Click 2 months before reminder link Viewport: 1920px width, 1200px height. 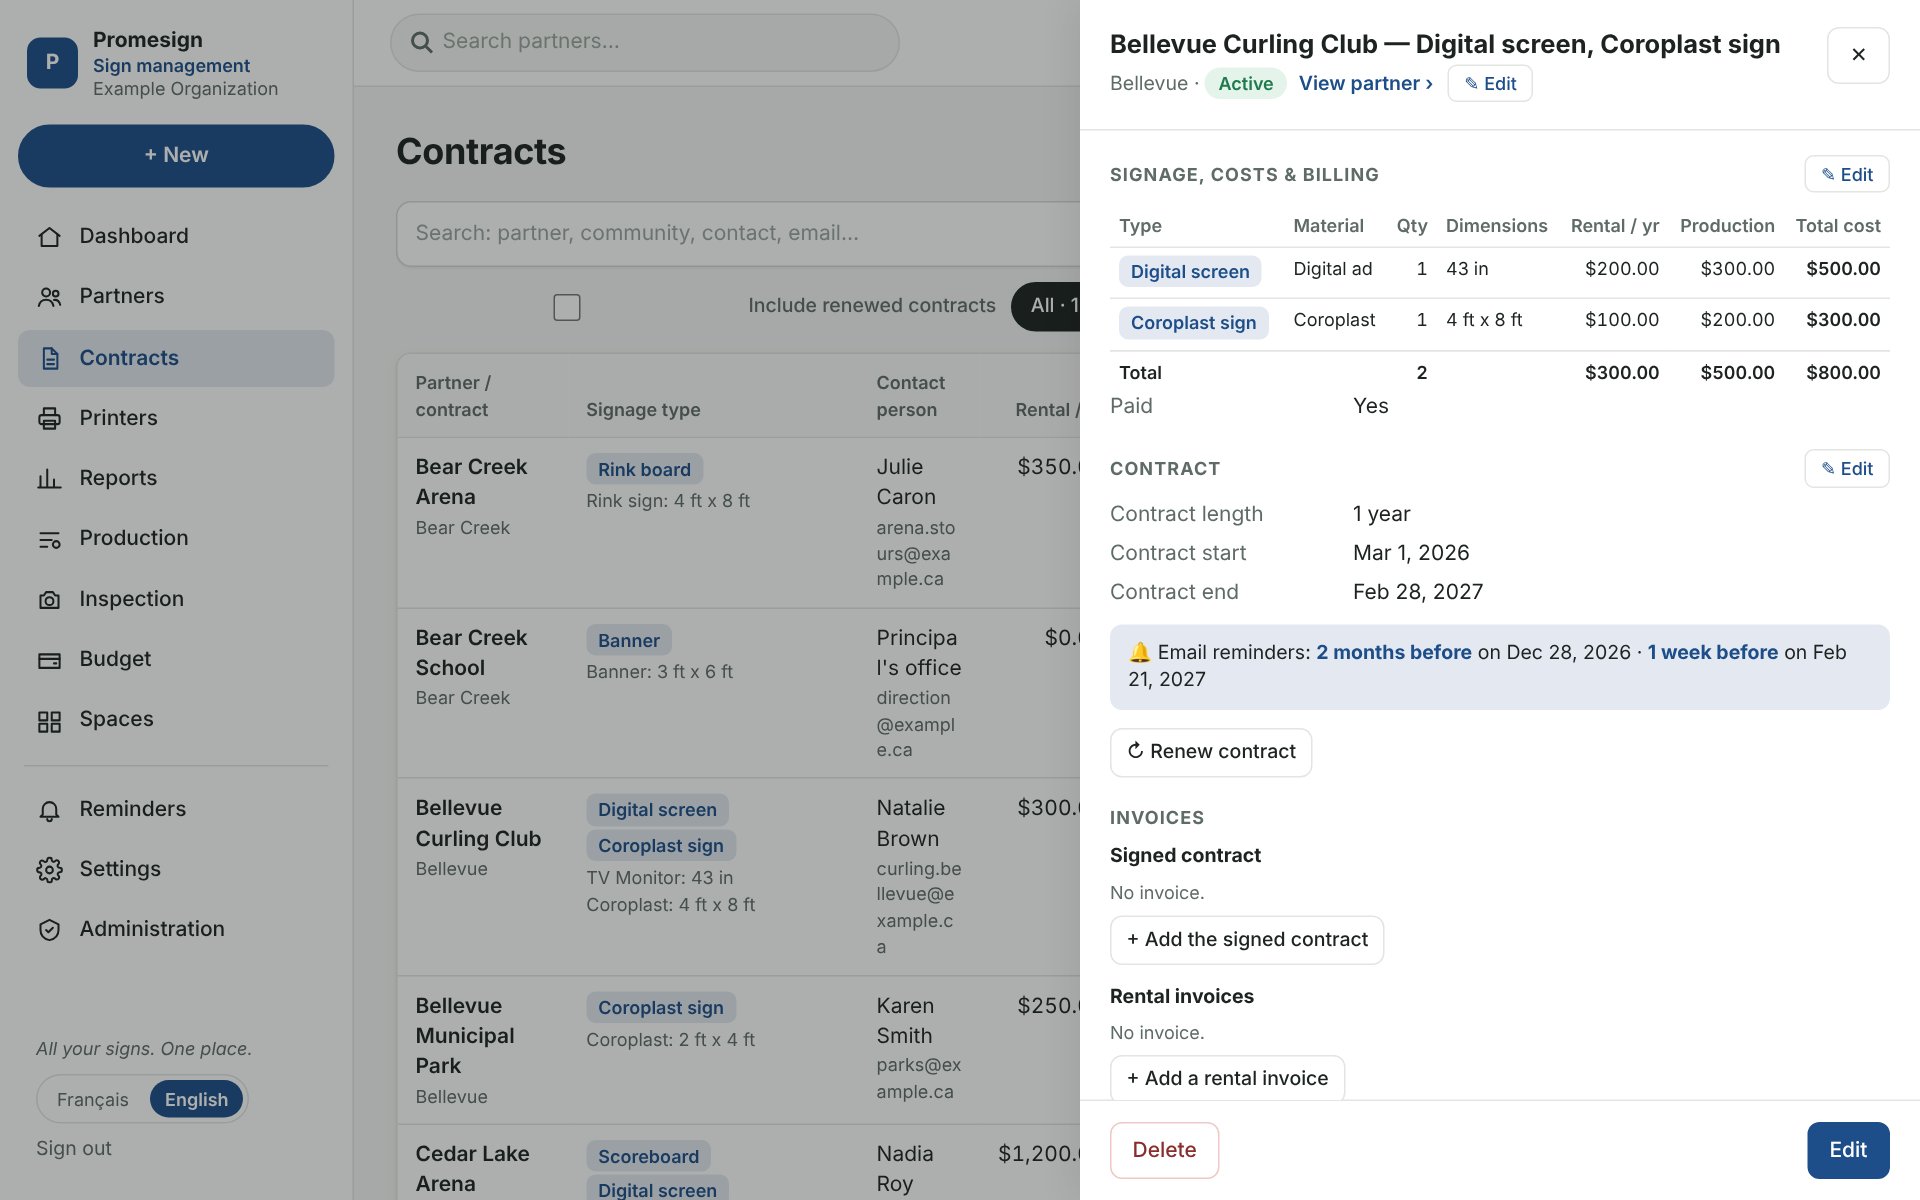tap(1393, 652)
